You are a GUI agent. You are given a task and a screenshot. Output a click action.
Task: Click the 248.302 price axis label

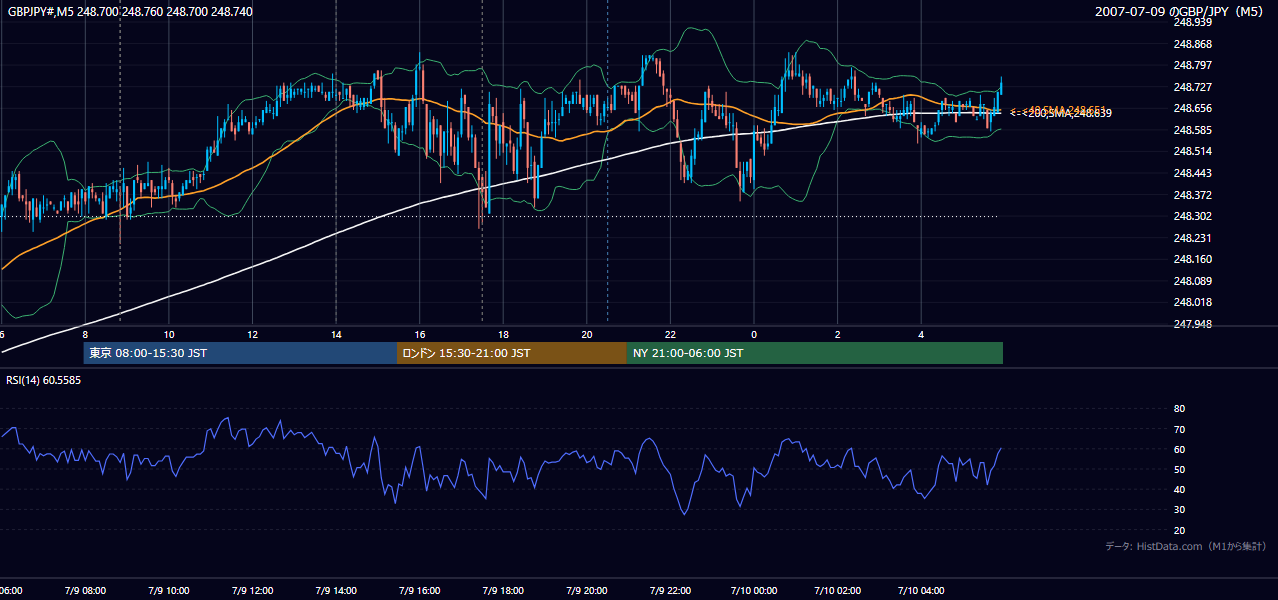coord(1193,216)
